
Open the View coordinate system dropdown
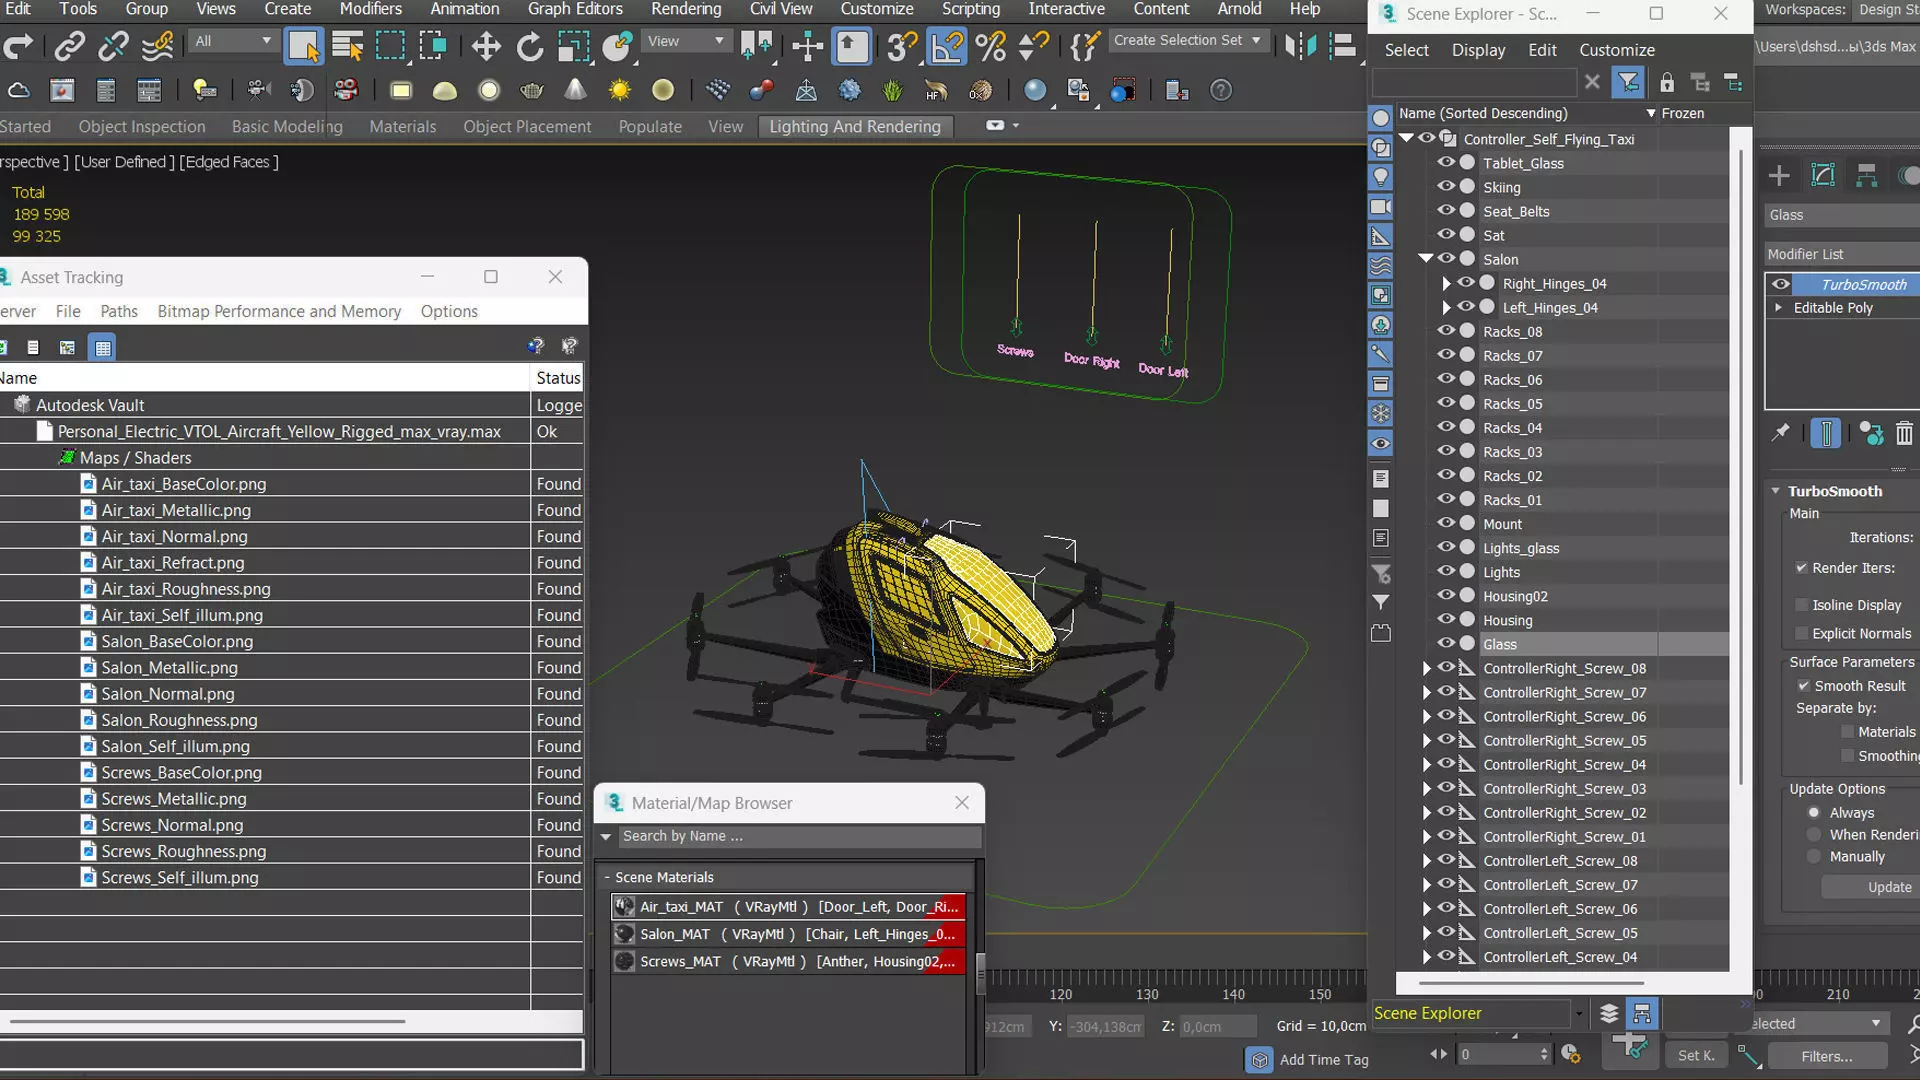(685, 41)
